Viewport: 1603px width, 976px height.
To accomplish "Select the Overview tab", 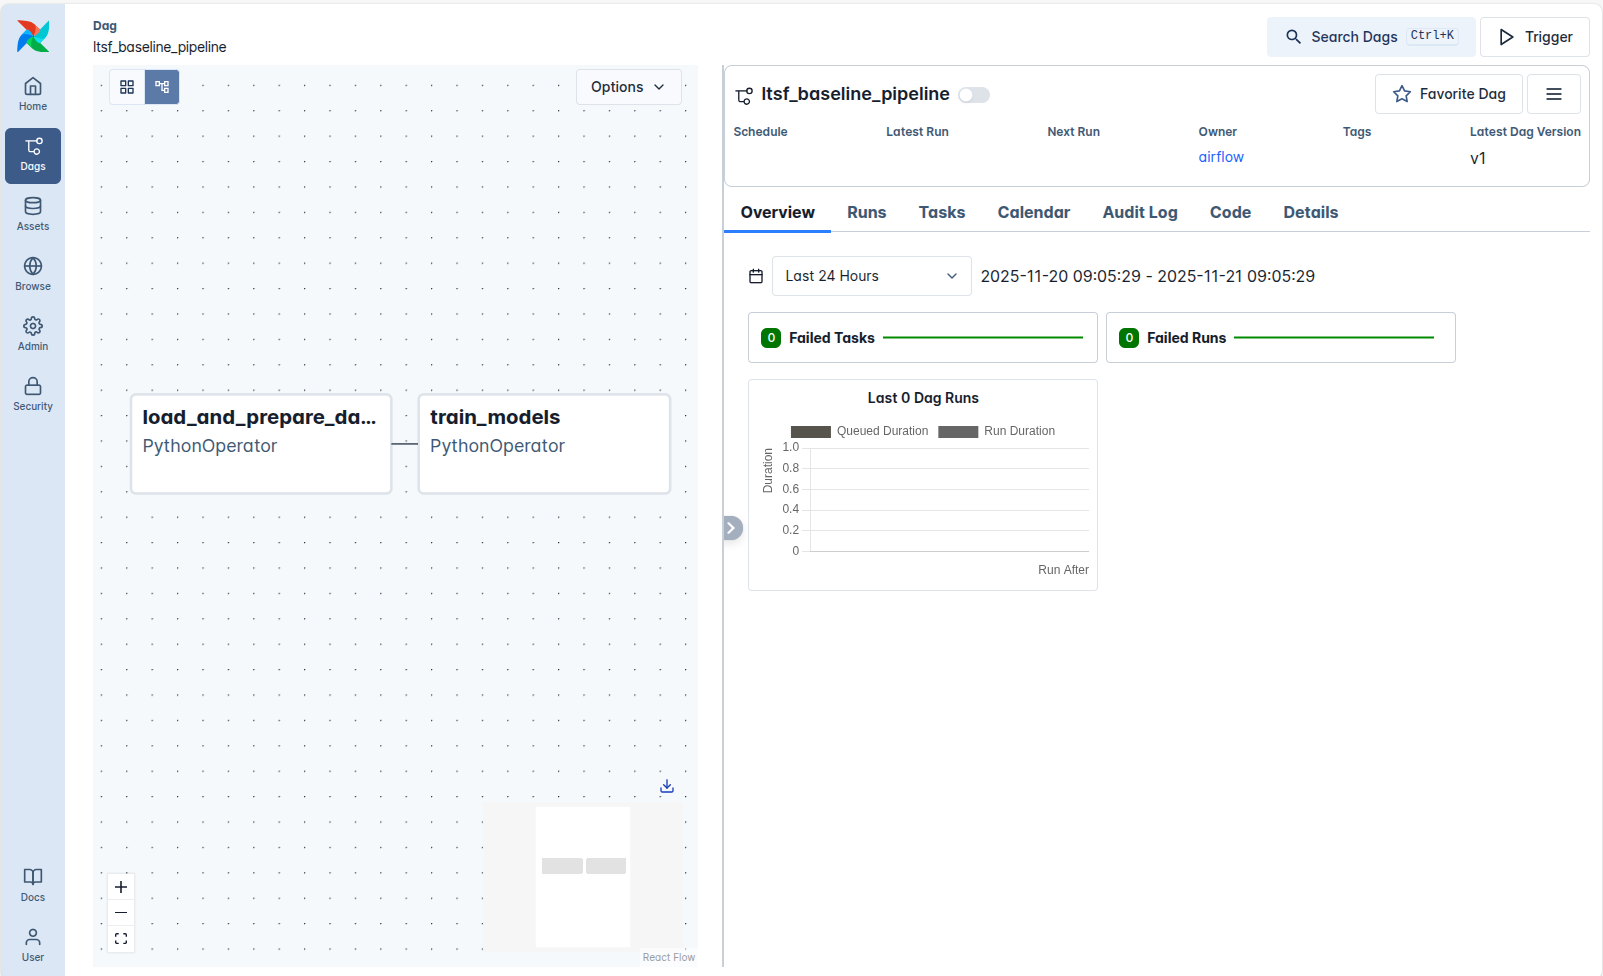I will pyautogui.click(x=777, y=212).
